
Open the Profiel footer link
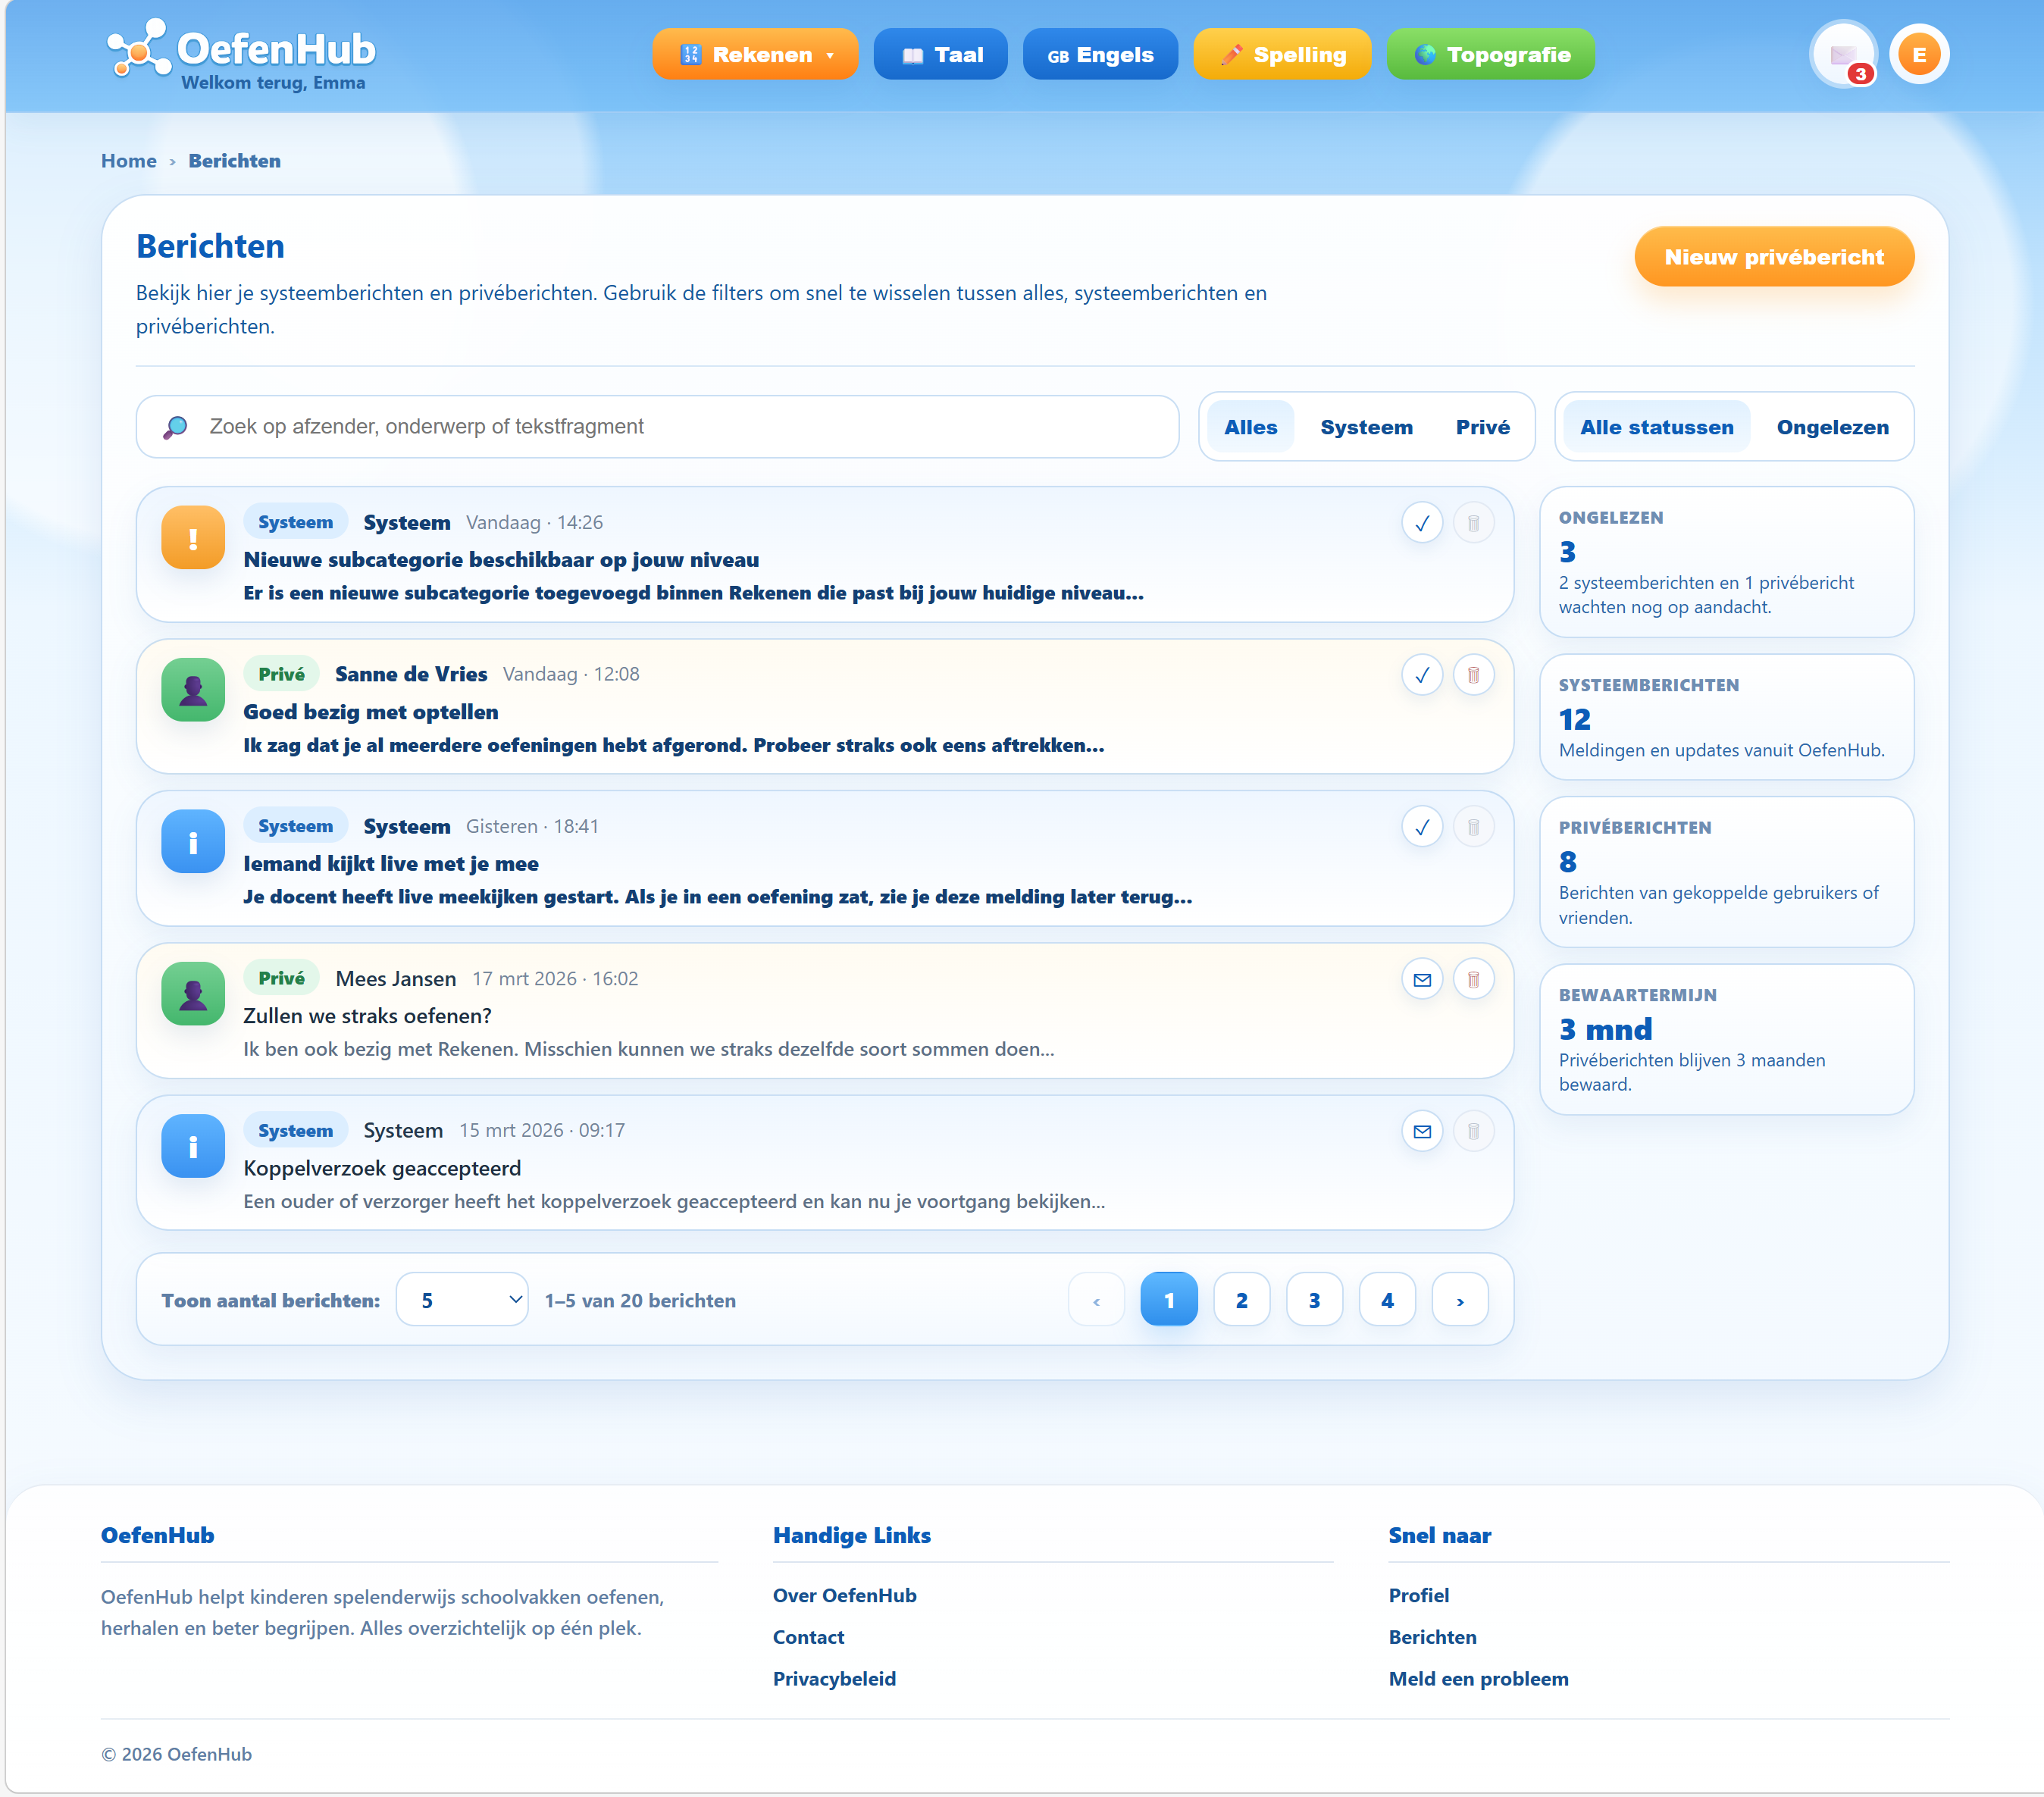point(1418,1595)
